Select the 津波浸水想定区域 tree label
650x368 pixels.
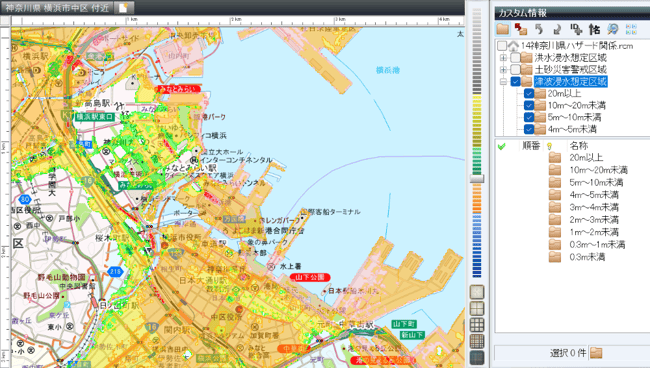(x=570, y=81)
